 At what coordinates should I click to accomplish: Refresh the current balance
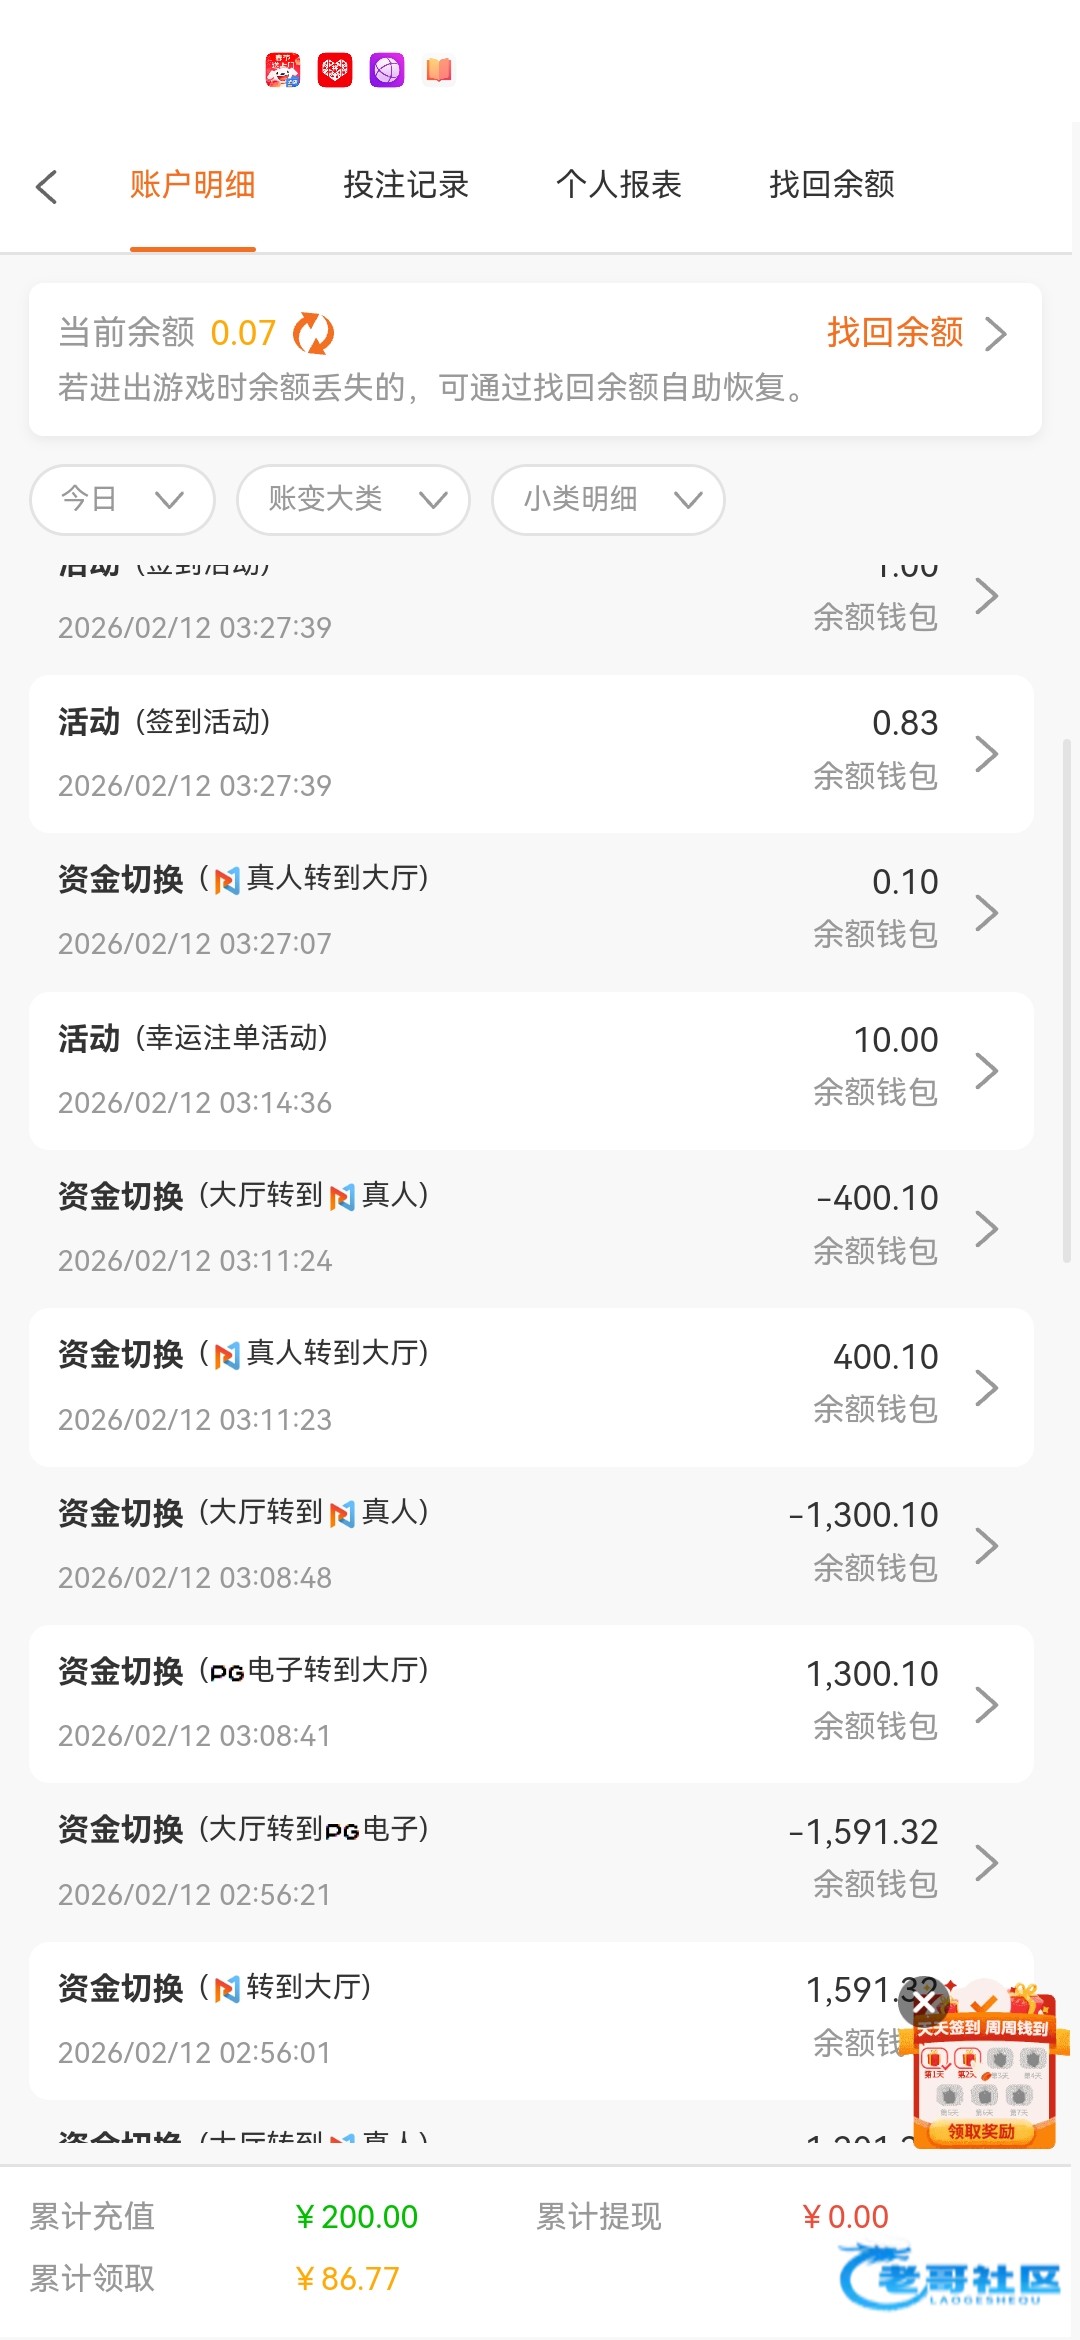(313, 333)
